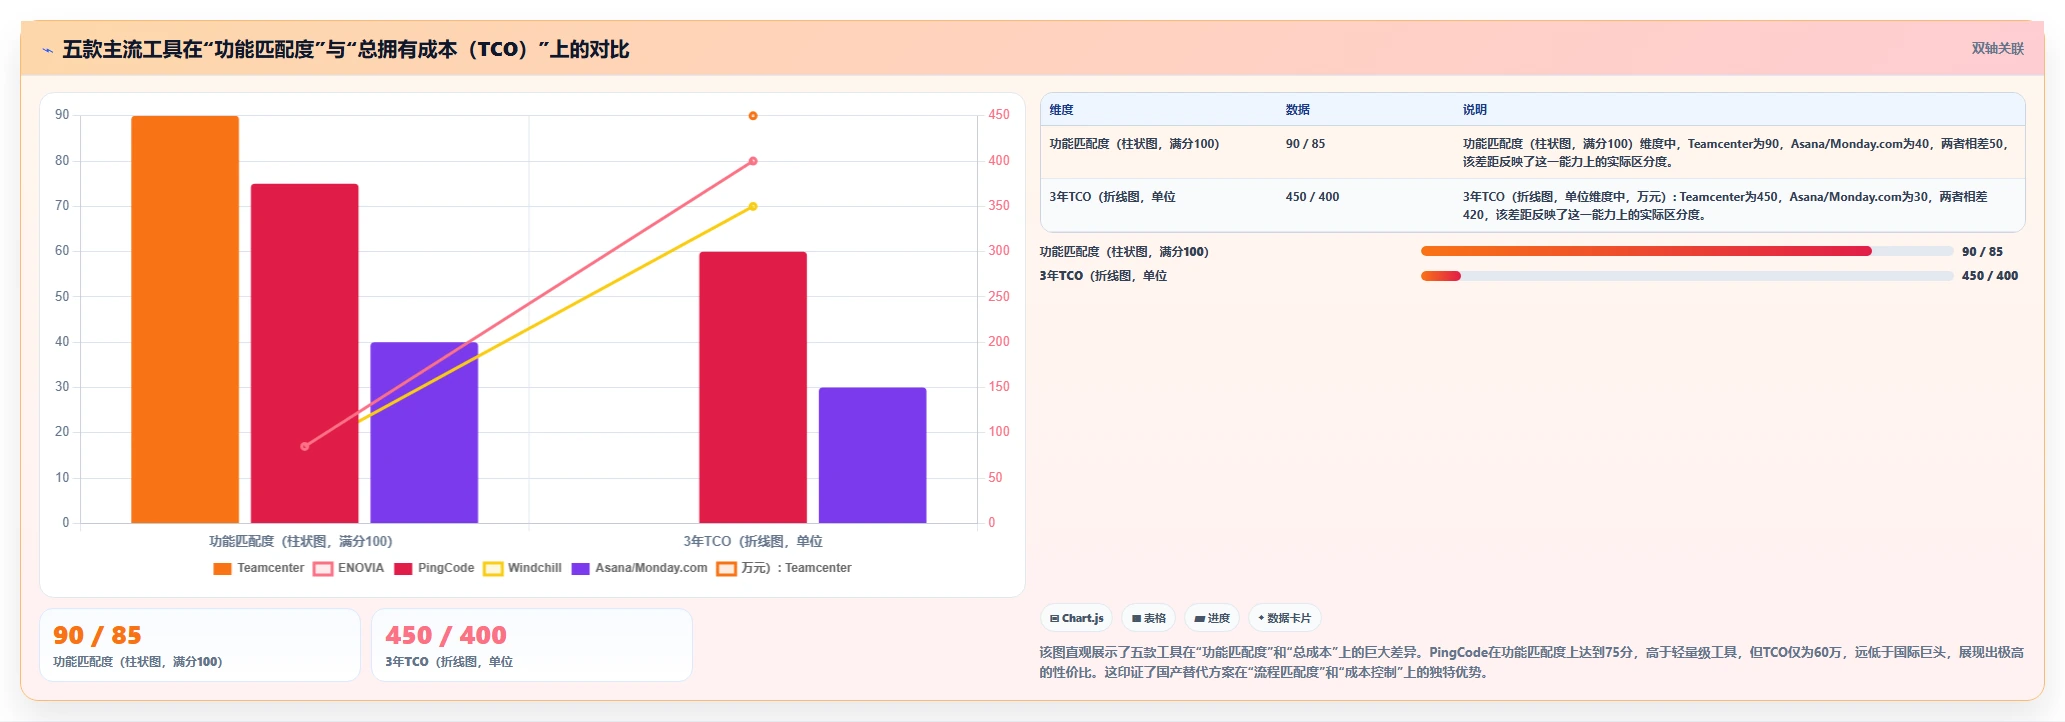
Task: Toggle the ENOVIA series in the legend
Action: [349, 568]
